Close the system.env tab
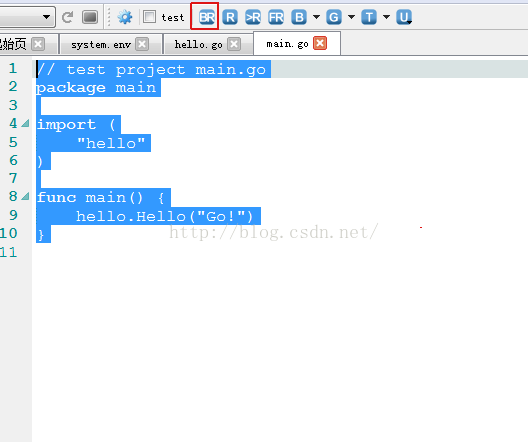 coord(142,44)
